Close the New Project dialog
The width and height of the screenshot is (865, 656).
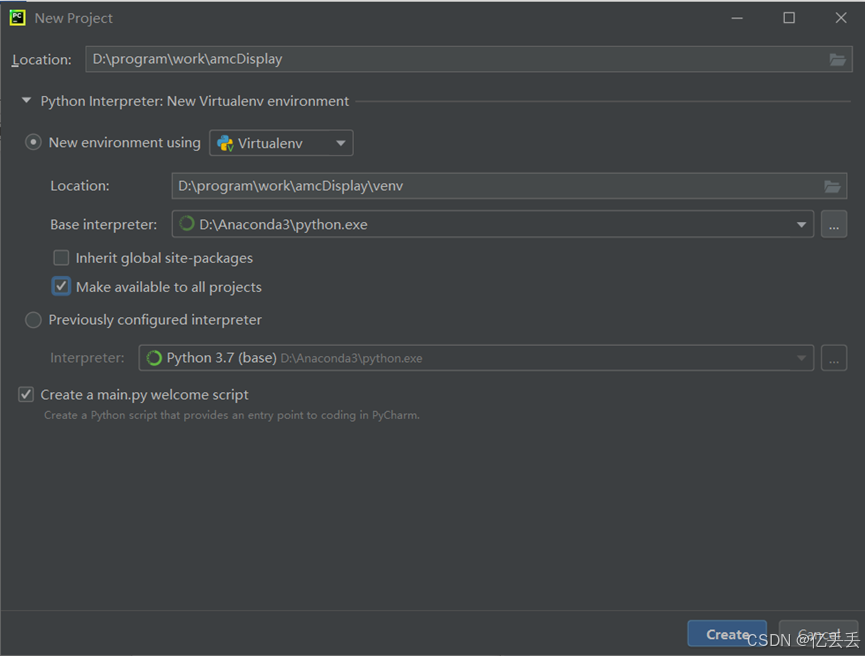[x=841, y=18]
